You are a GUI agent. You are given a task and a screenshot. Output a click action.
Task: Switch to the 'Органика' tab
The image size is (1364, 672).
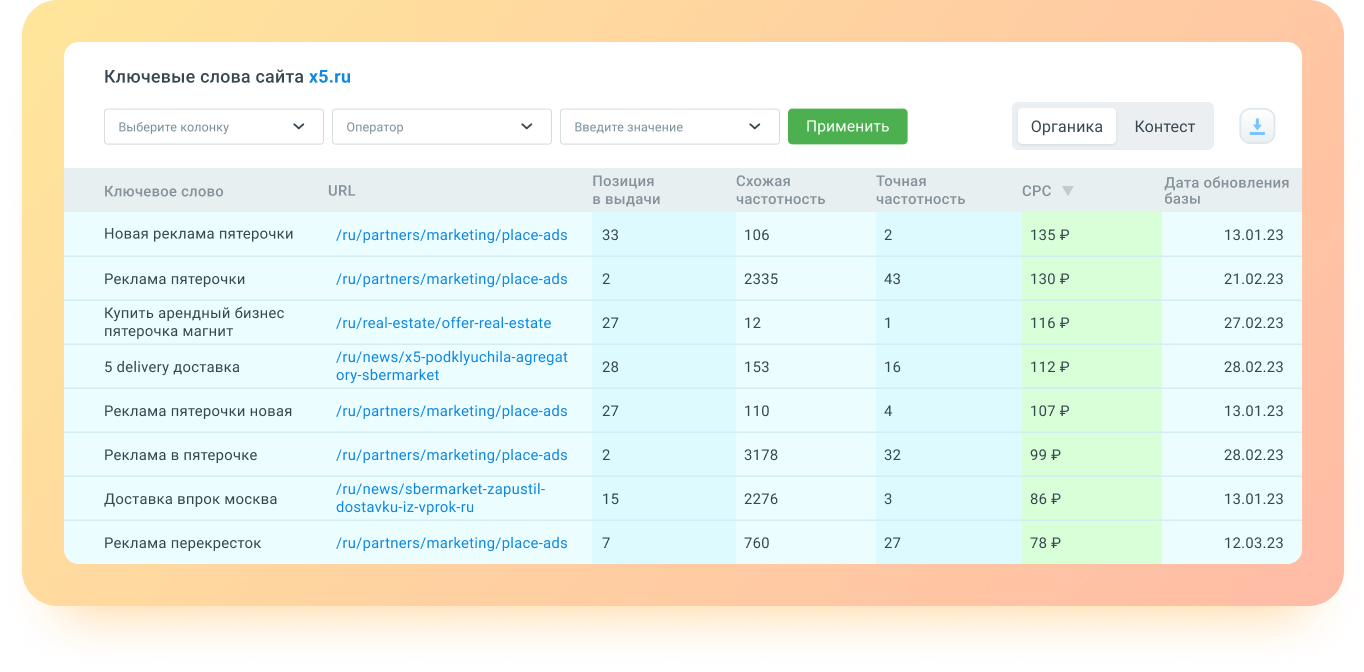point(1067,126)
